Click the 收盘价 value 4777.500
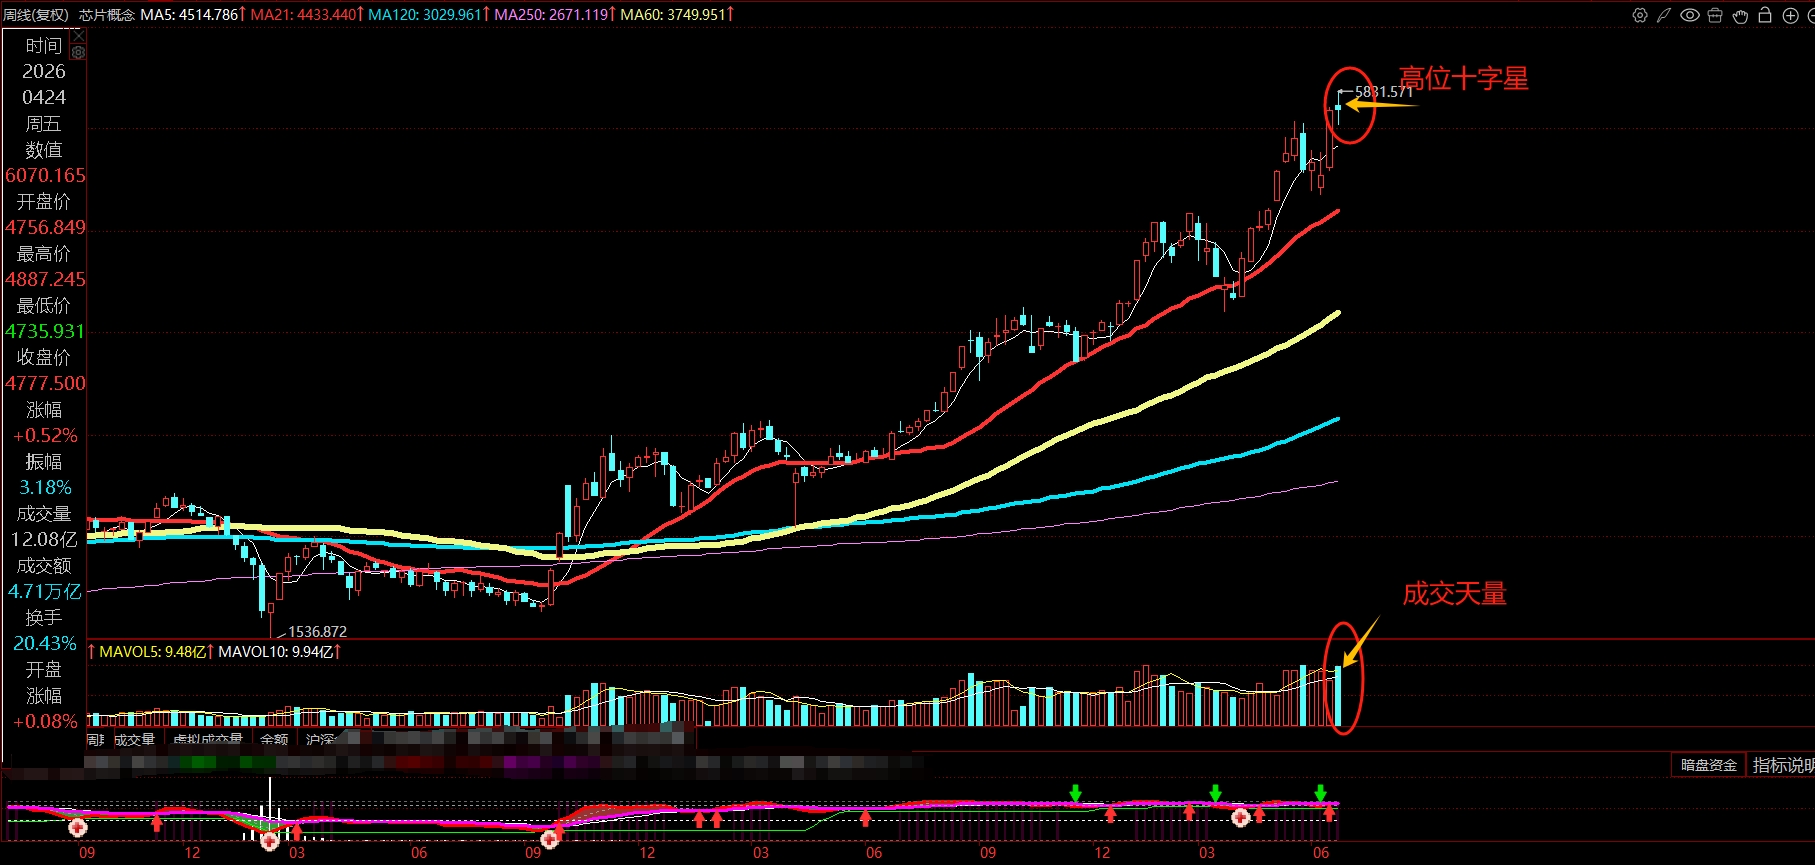 45,384
